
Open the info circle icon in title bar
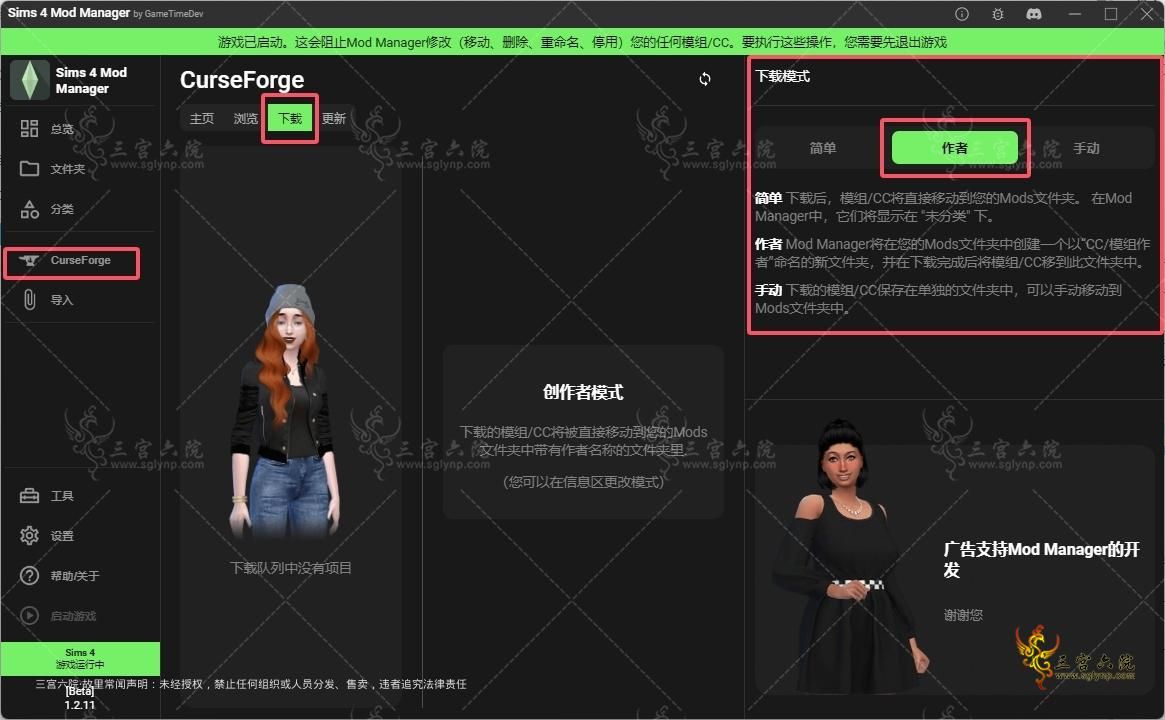point(961,14)
